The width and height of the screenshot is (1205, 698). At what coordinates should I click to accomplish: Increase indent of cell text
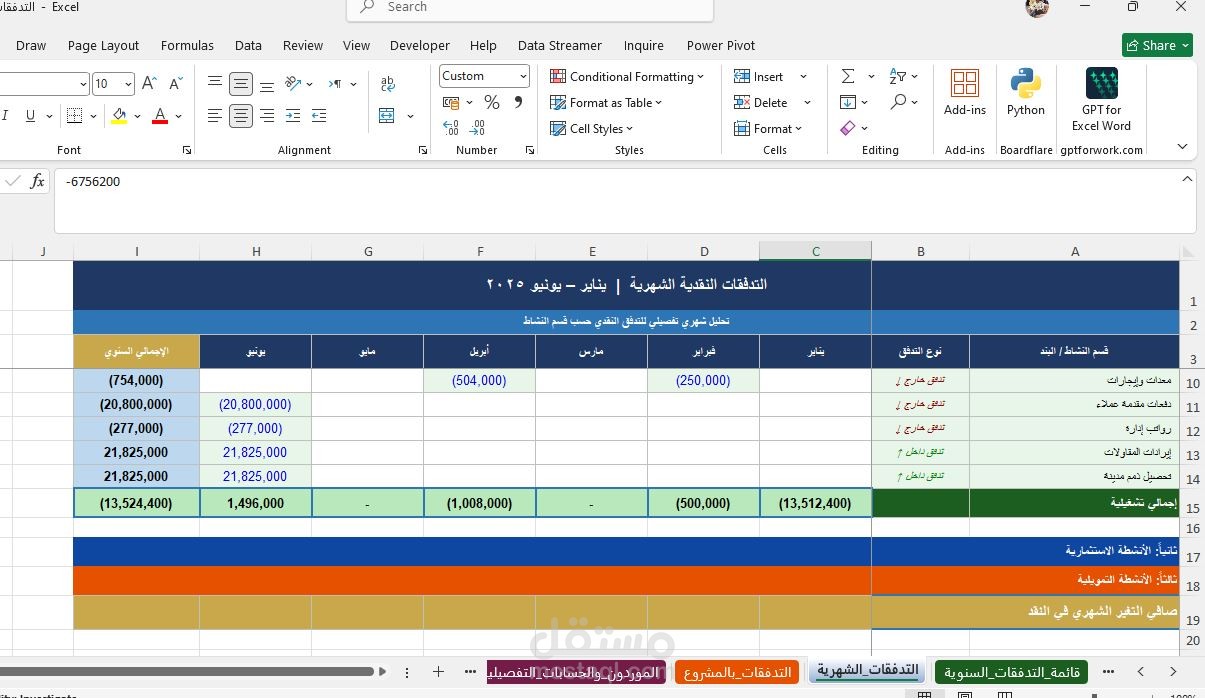coord(320,116)
